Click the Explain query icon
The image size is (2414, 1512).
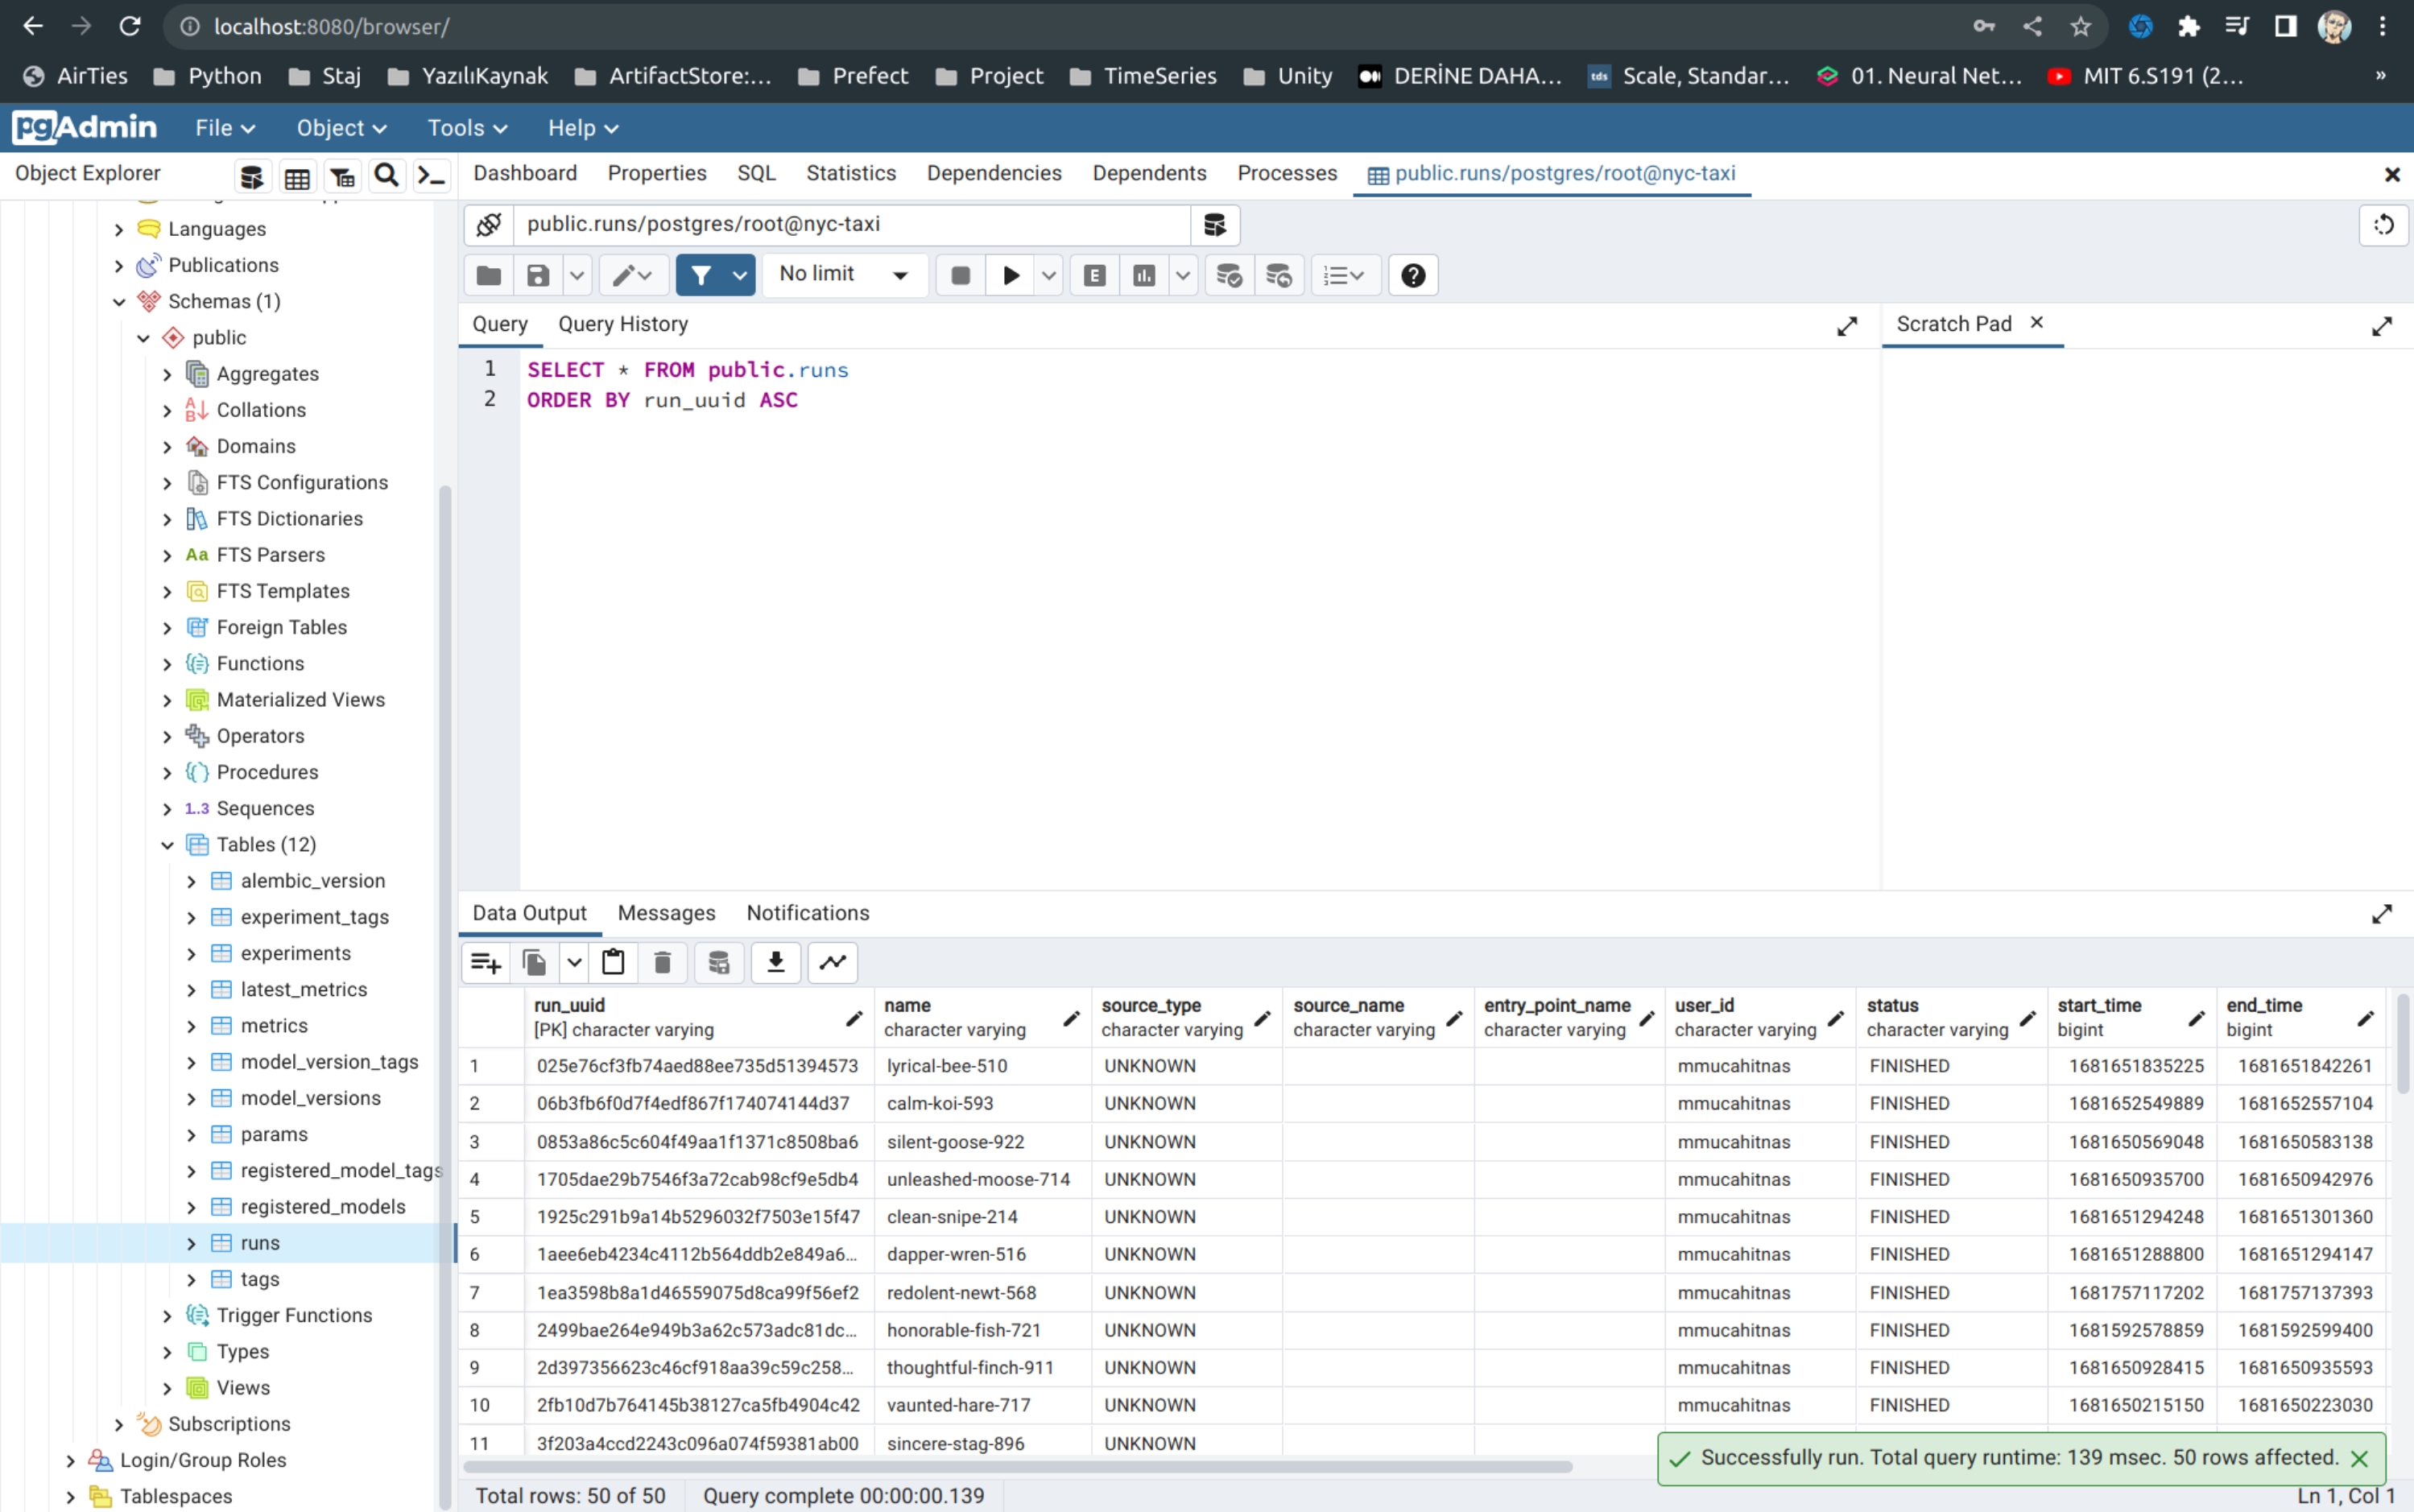pyautogui.click(x=1094, y=275)
